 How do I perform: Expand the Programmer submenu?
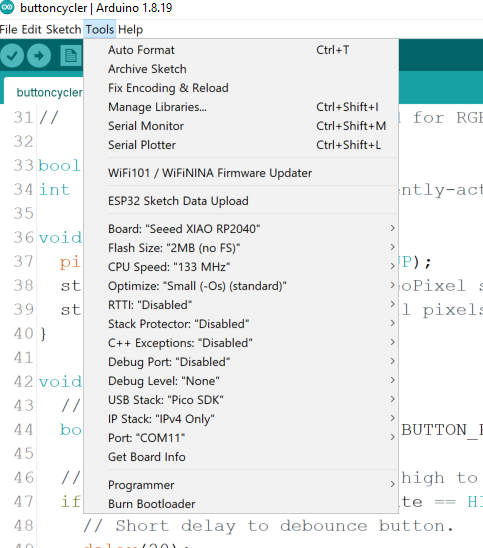click(x=241, y=485)
